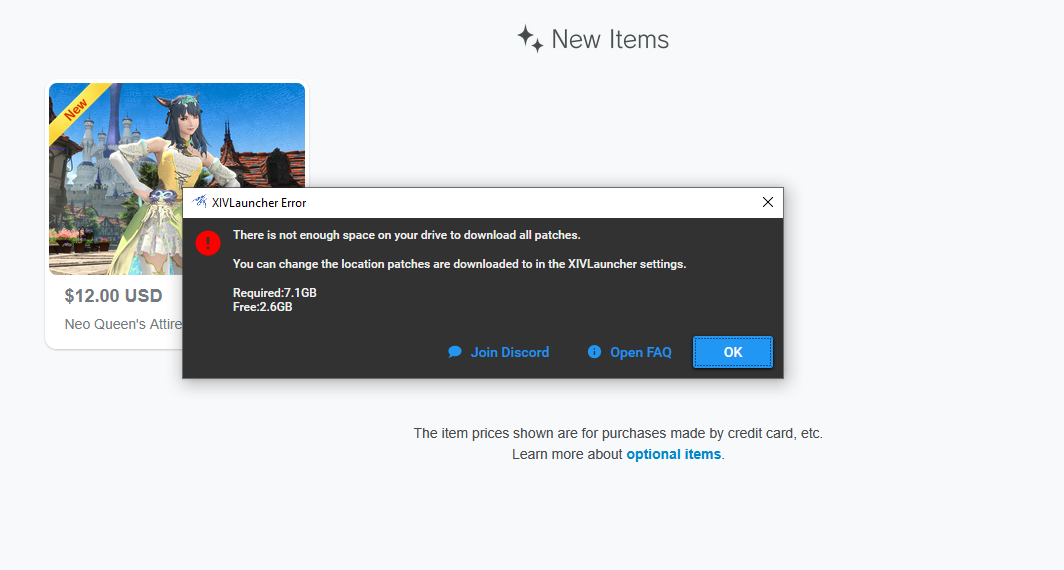This screenshot has width=1064, height=570.
Task: Click the XIVLauncher title bar icon
Action: coord(200,202)
